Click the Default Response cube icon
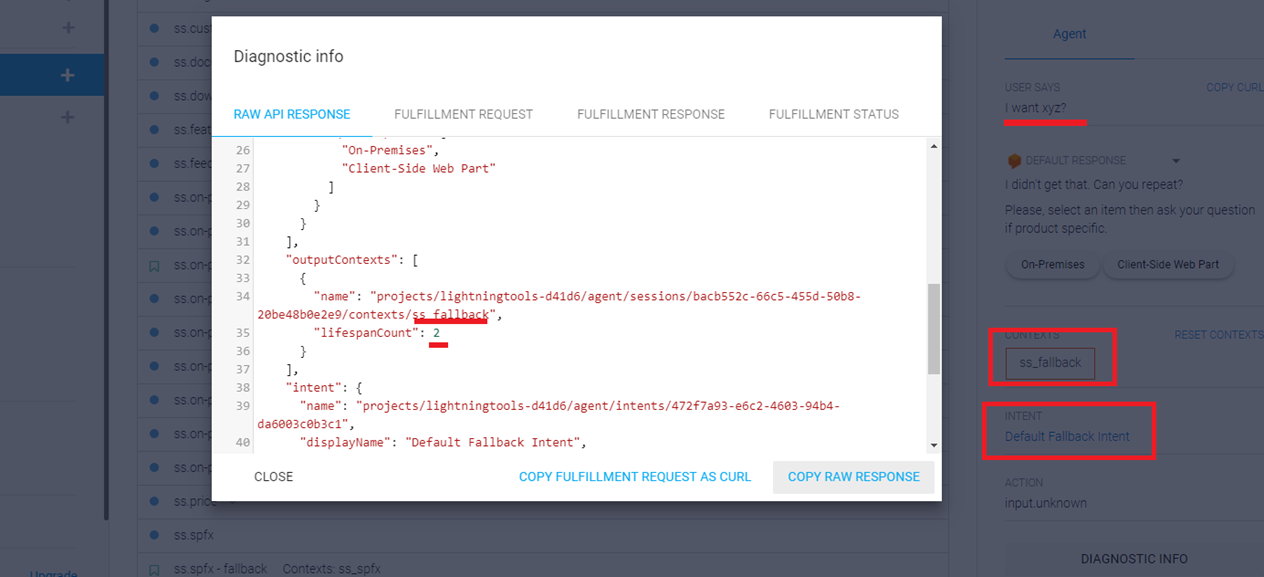The image size is (1264, 577). [x=1013, y=160]
